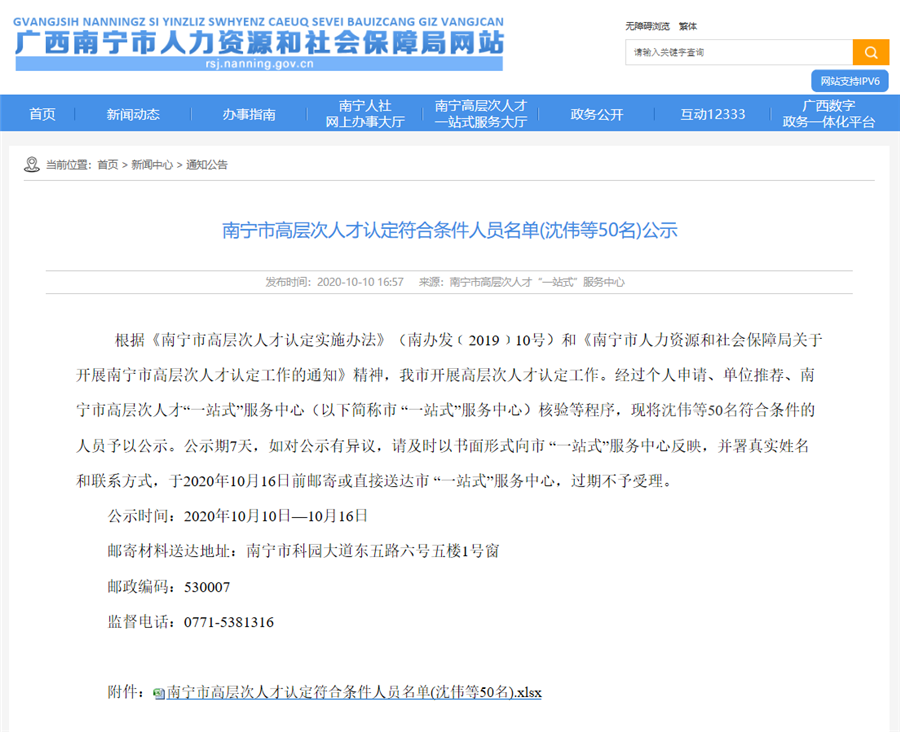Select 南宁高层次人才一站式服务大厅 in navigation
The height and width of the screenshot is (732, 900).
[481, 114]
